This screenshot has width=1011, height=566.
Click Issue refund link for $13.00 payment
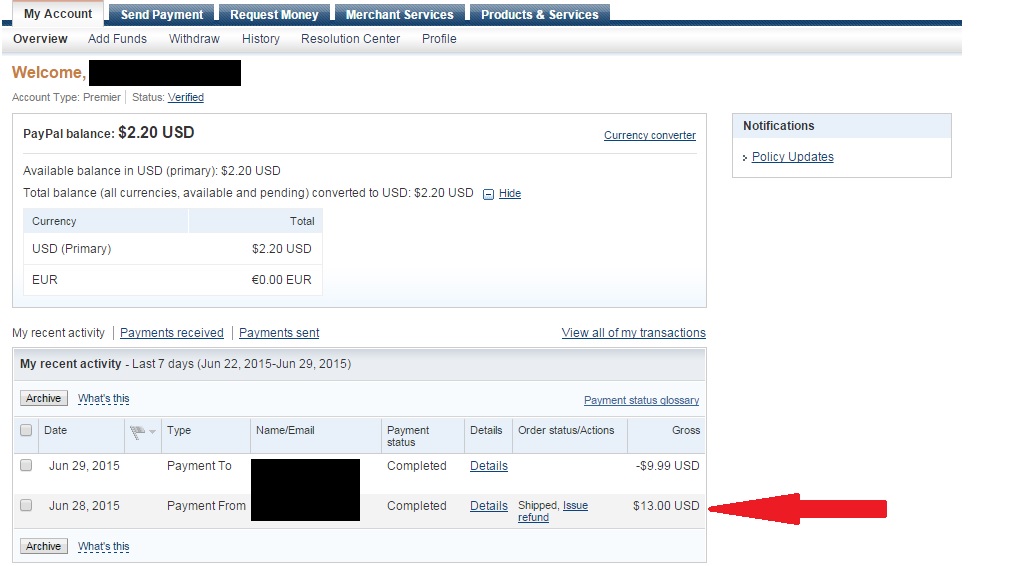pyautogui.click(x=553, y=511)
